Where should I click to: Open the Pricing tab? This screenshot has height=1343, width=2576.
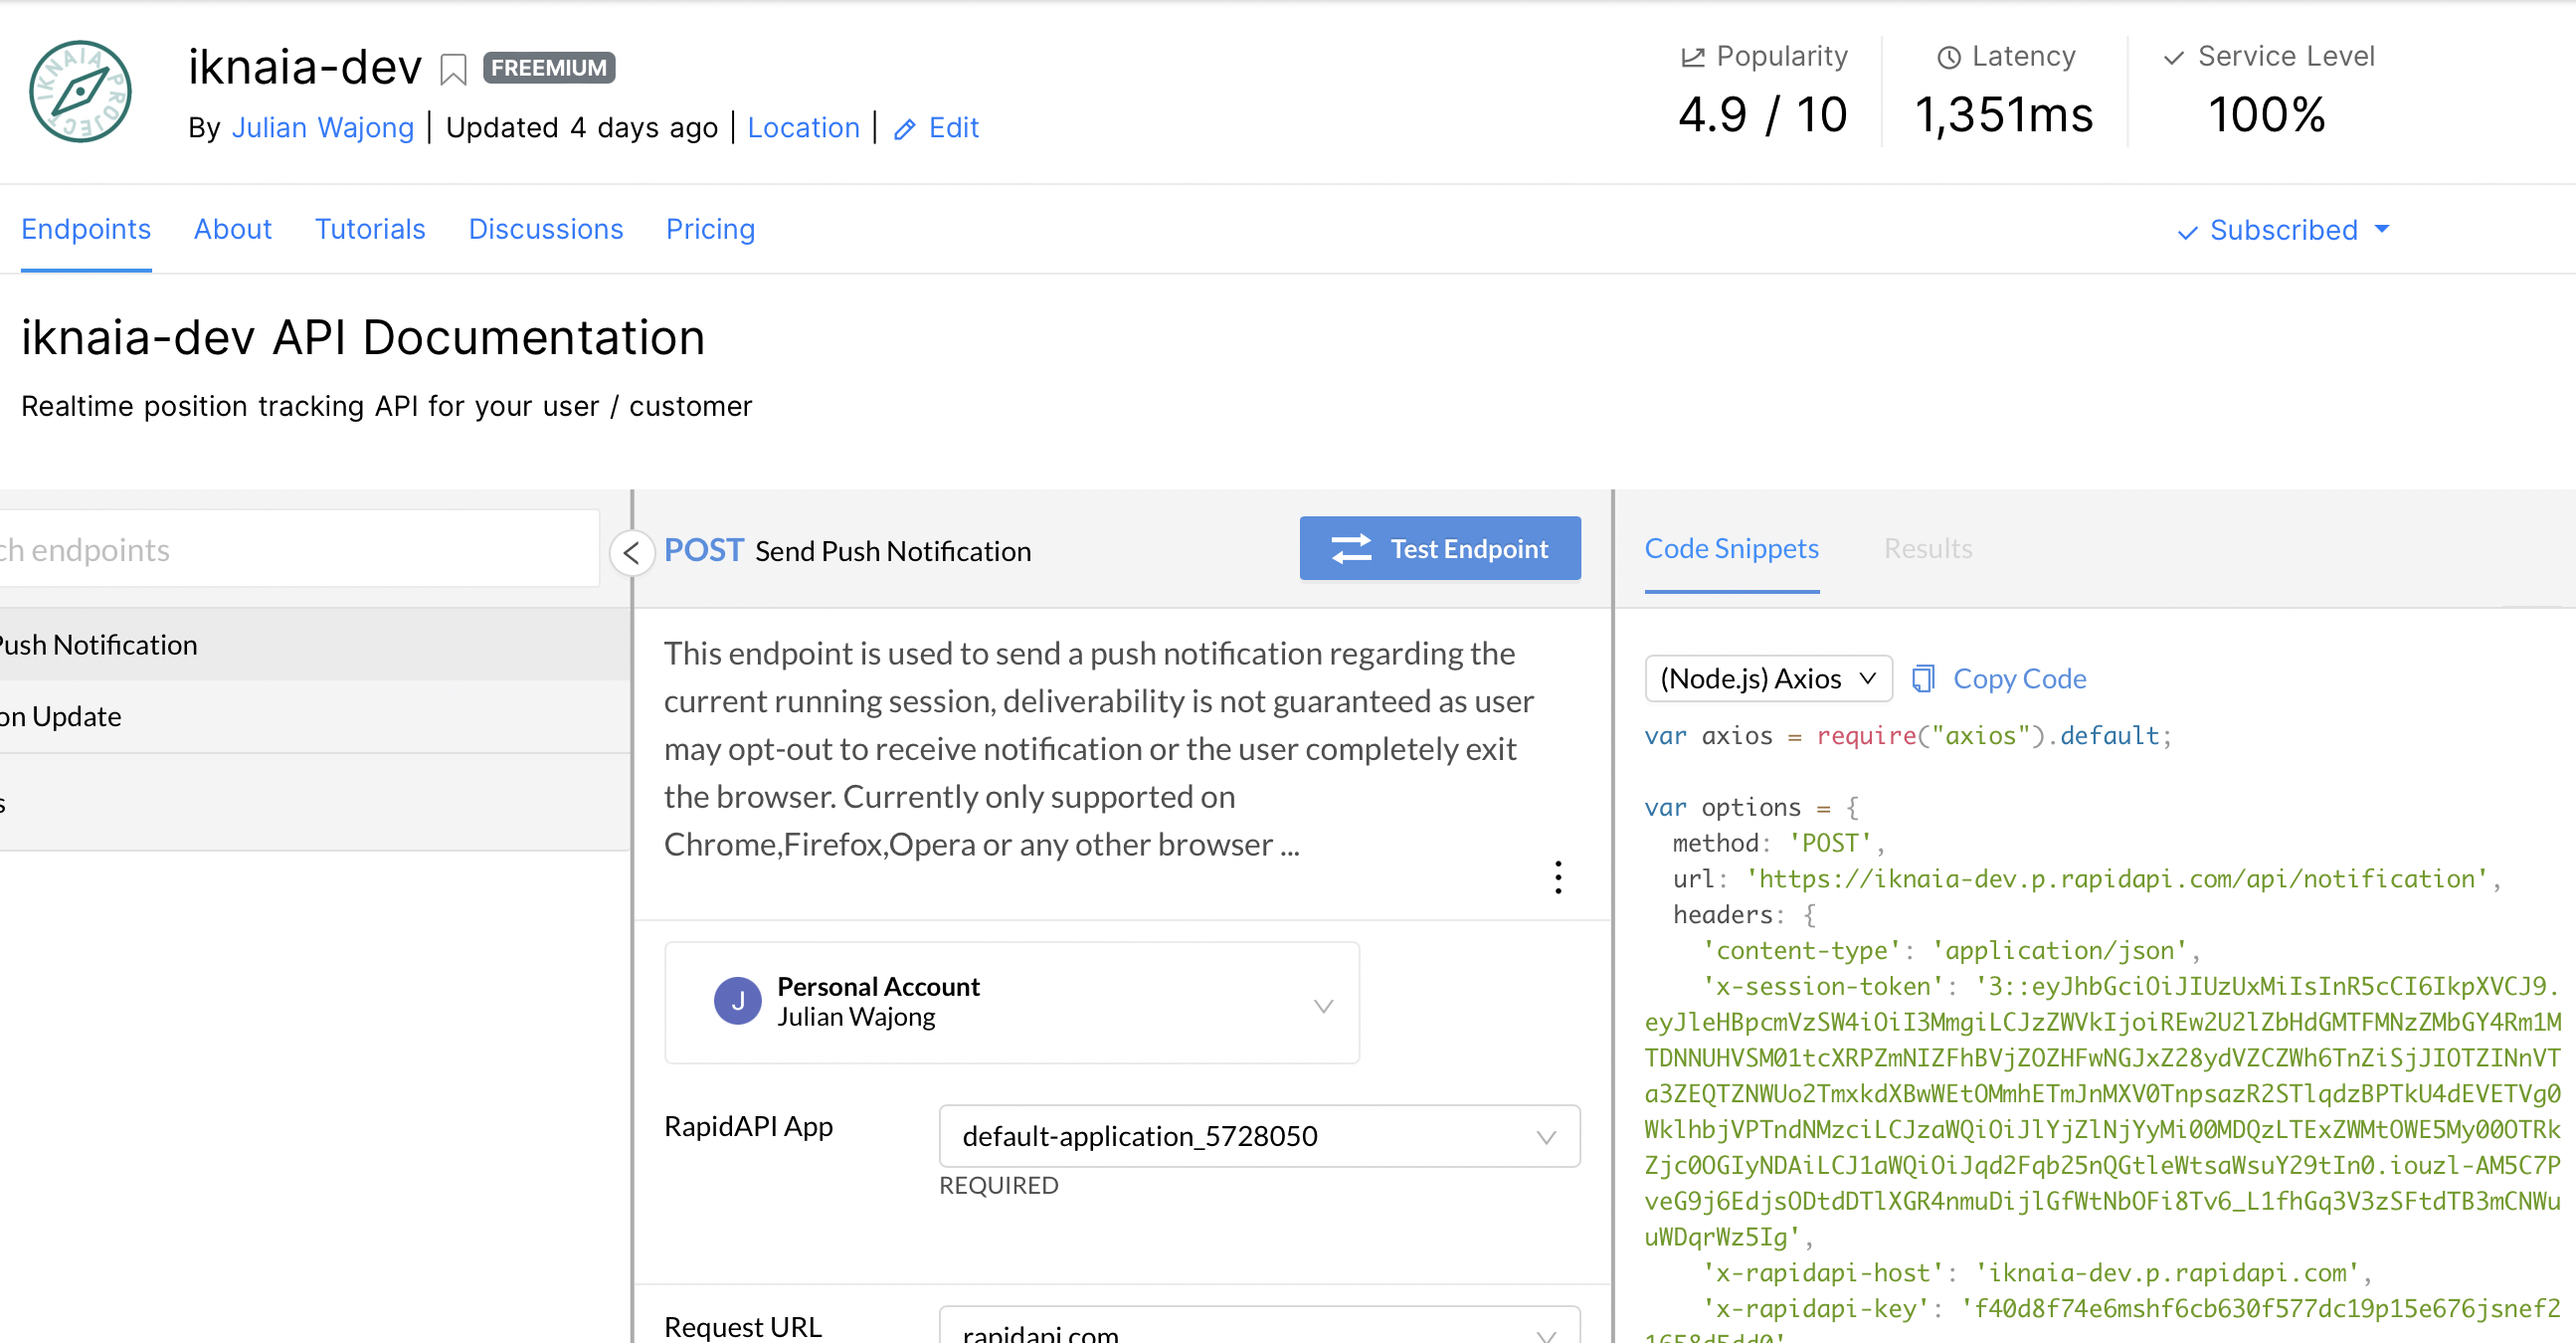710,229
